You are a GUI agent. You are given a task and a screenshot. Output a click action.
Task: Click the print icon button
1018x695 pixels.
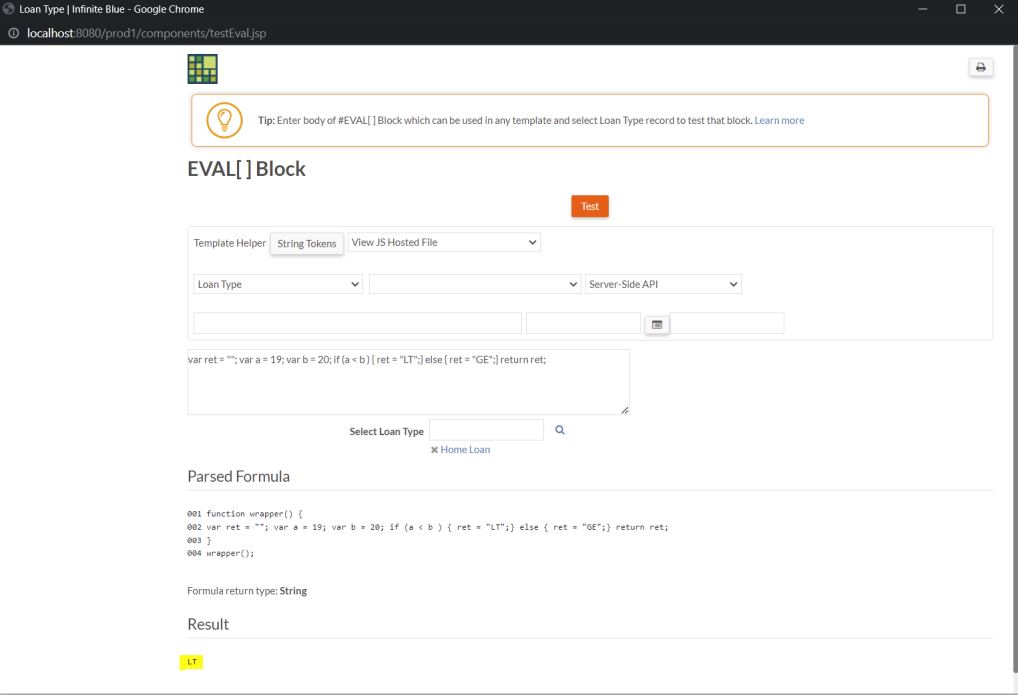(980, 67)
